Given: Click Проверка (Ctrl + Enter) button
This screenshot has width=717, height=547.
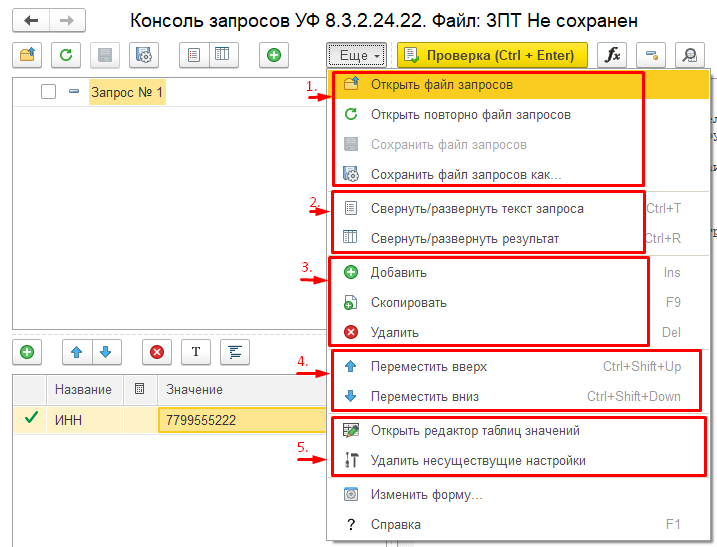Looking at the screenshot, I should coord(492,55).
